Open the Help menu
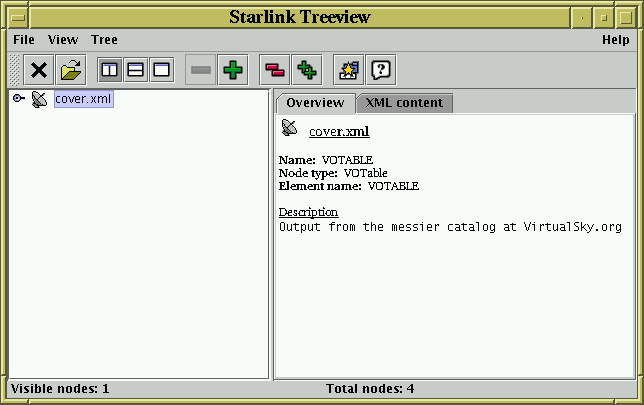Screen dimensions: 644x405 (x=615, y=40)
